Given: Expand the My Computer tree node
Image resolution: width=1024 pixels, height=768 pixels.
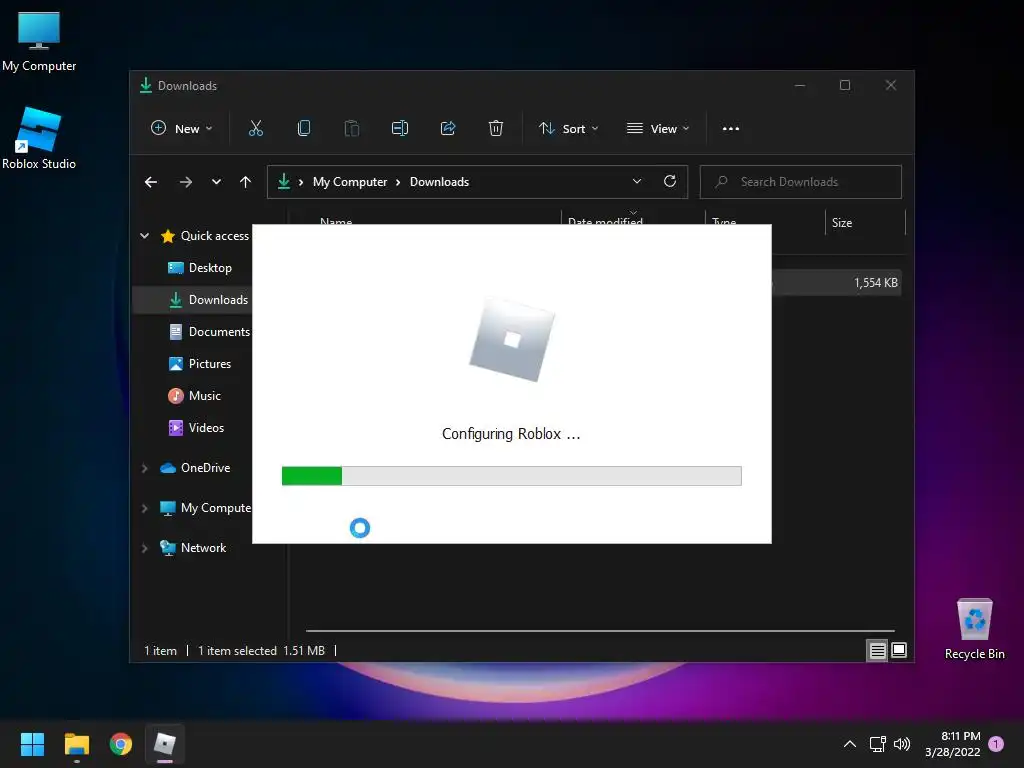Looking at the screenshot, I should tap(144, 508).
